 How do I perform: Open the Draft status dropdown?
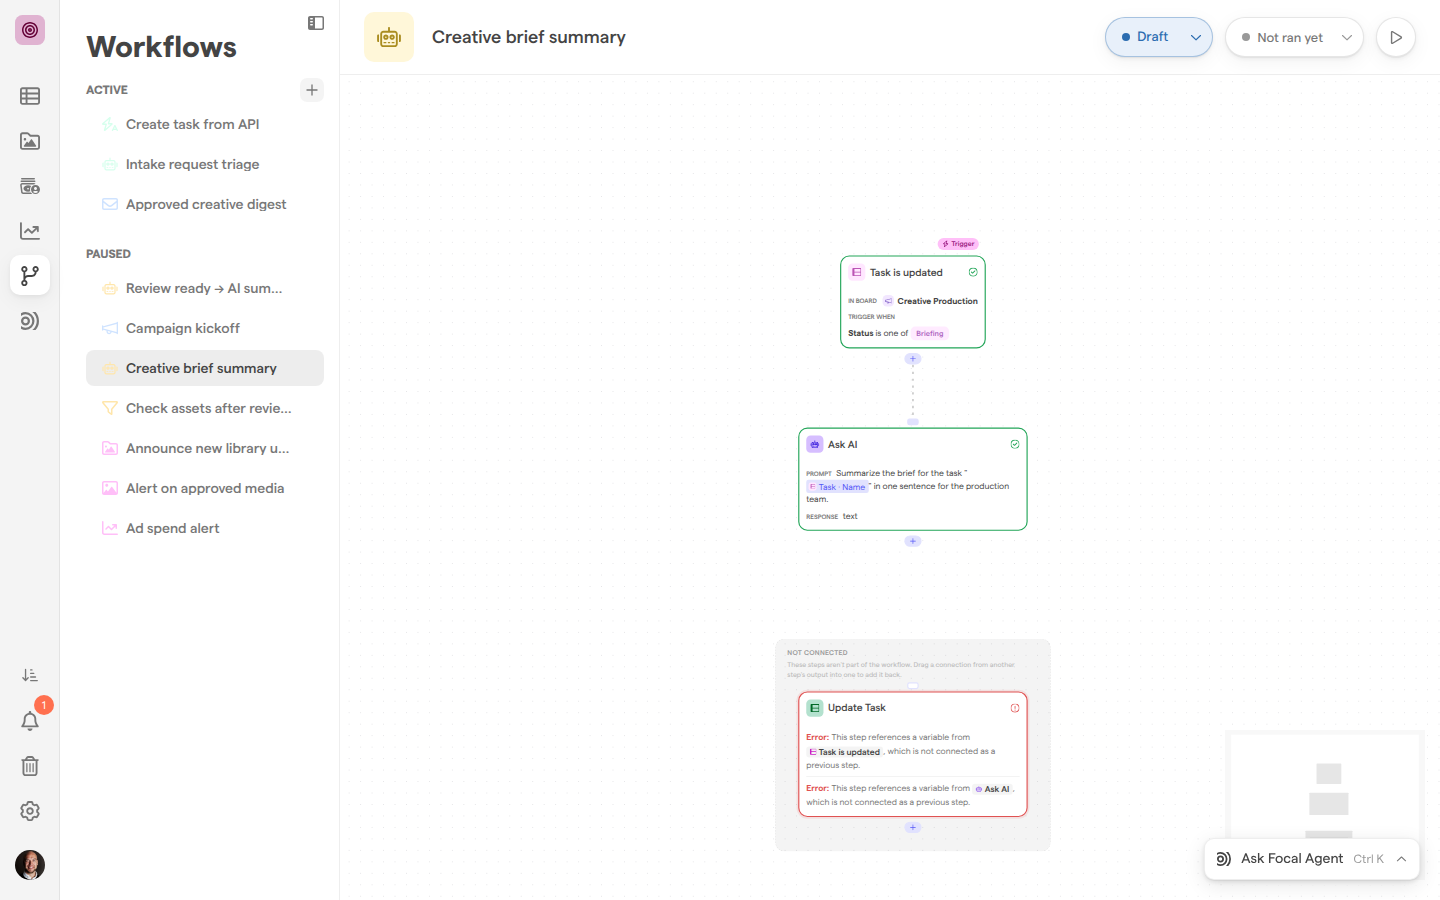[1159, 37]
